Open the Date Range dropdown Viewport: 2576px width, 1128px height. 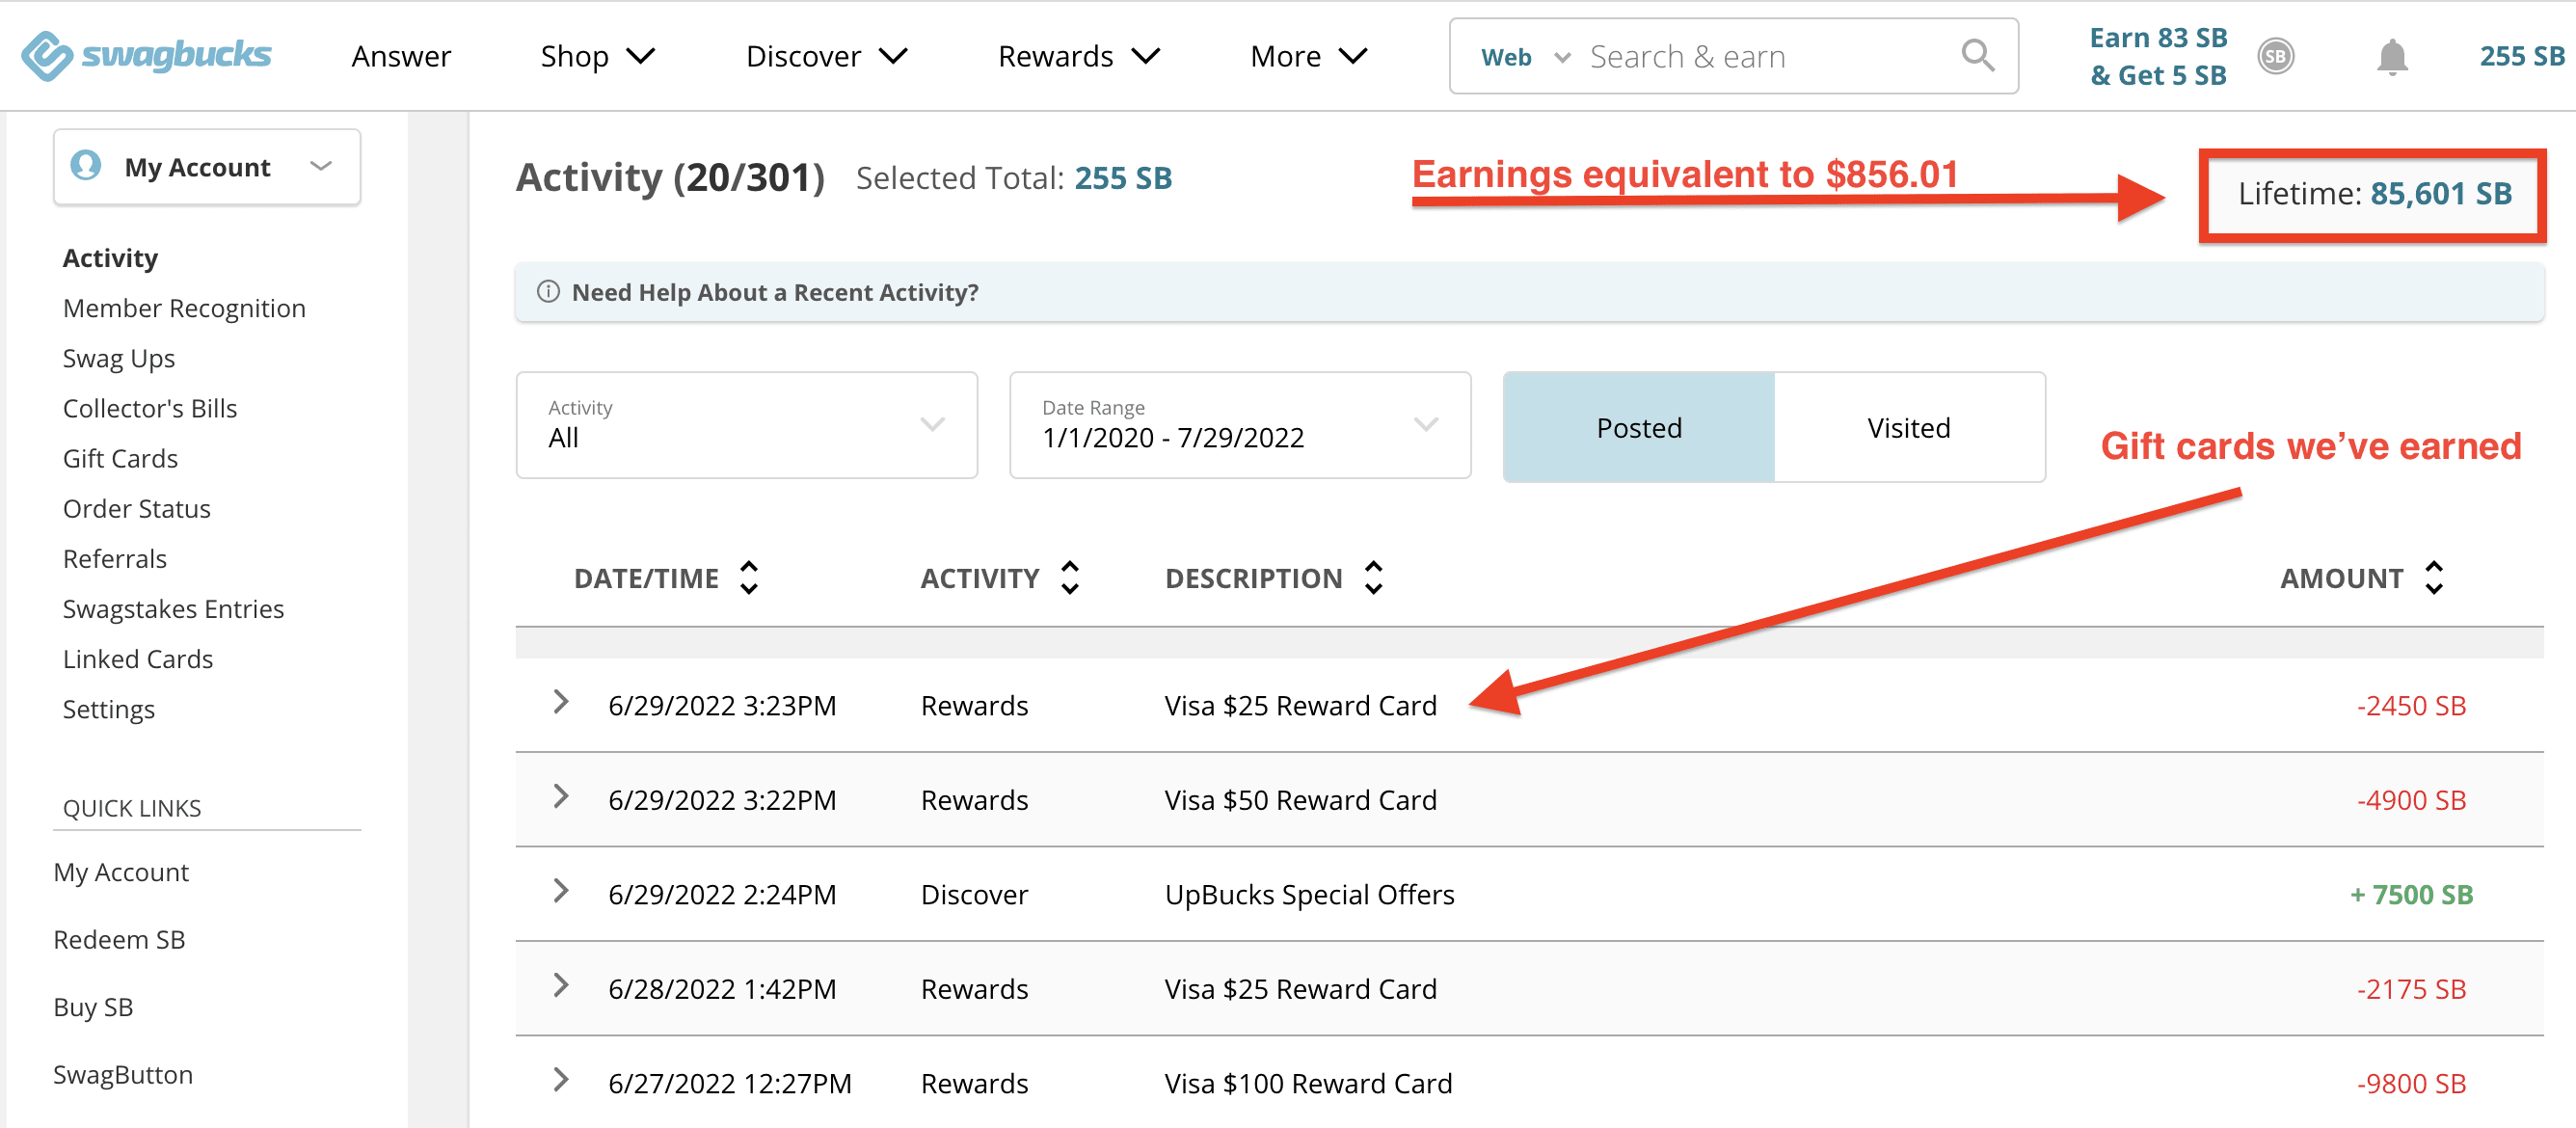click(x=1239, y=425)
